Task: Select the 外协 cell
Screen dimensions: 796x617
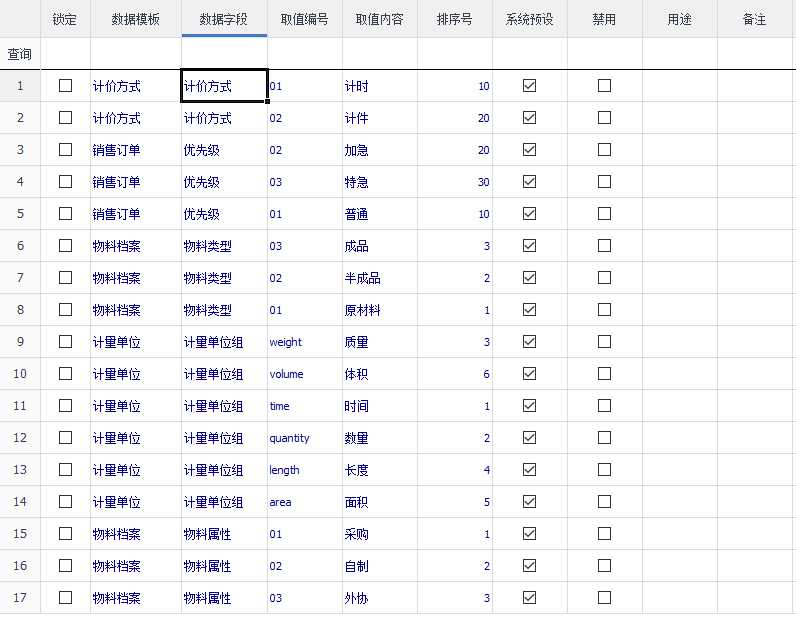Action: [380, 597]
